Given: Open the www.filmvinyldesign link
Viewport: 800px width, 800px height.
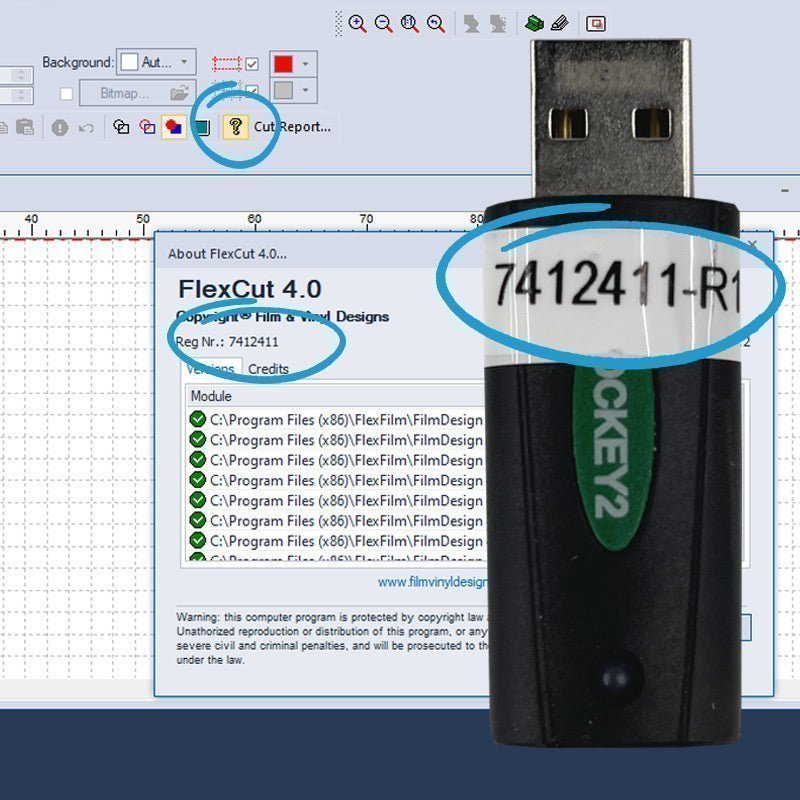Looking at the screenshot, I should [x=433, y=582].
